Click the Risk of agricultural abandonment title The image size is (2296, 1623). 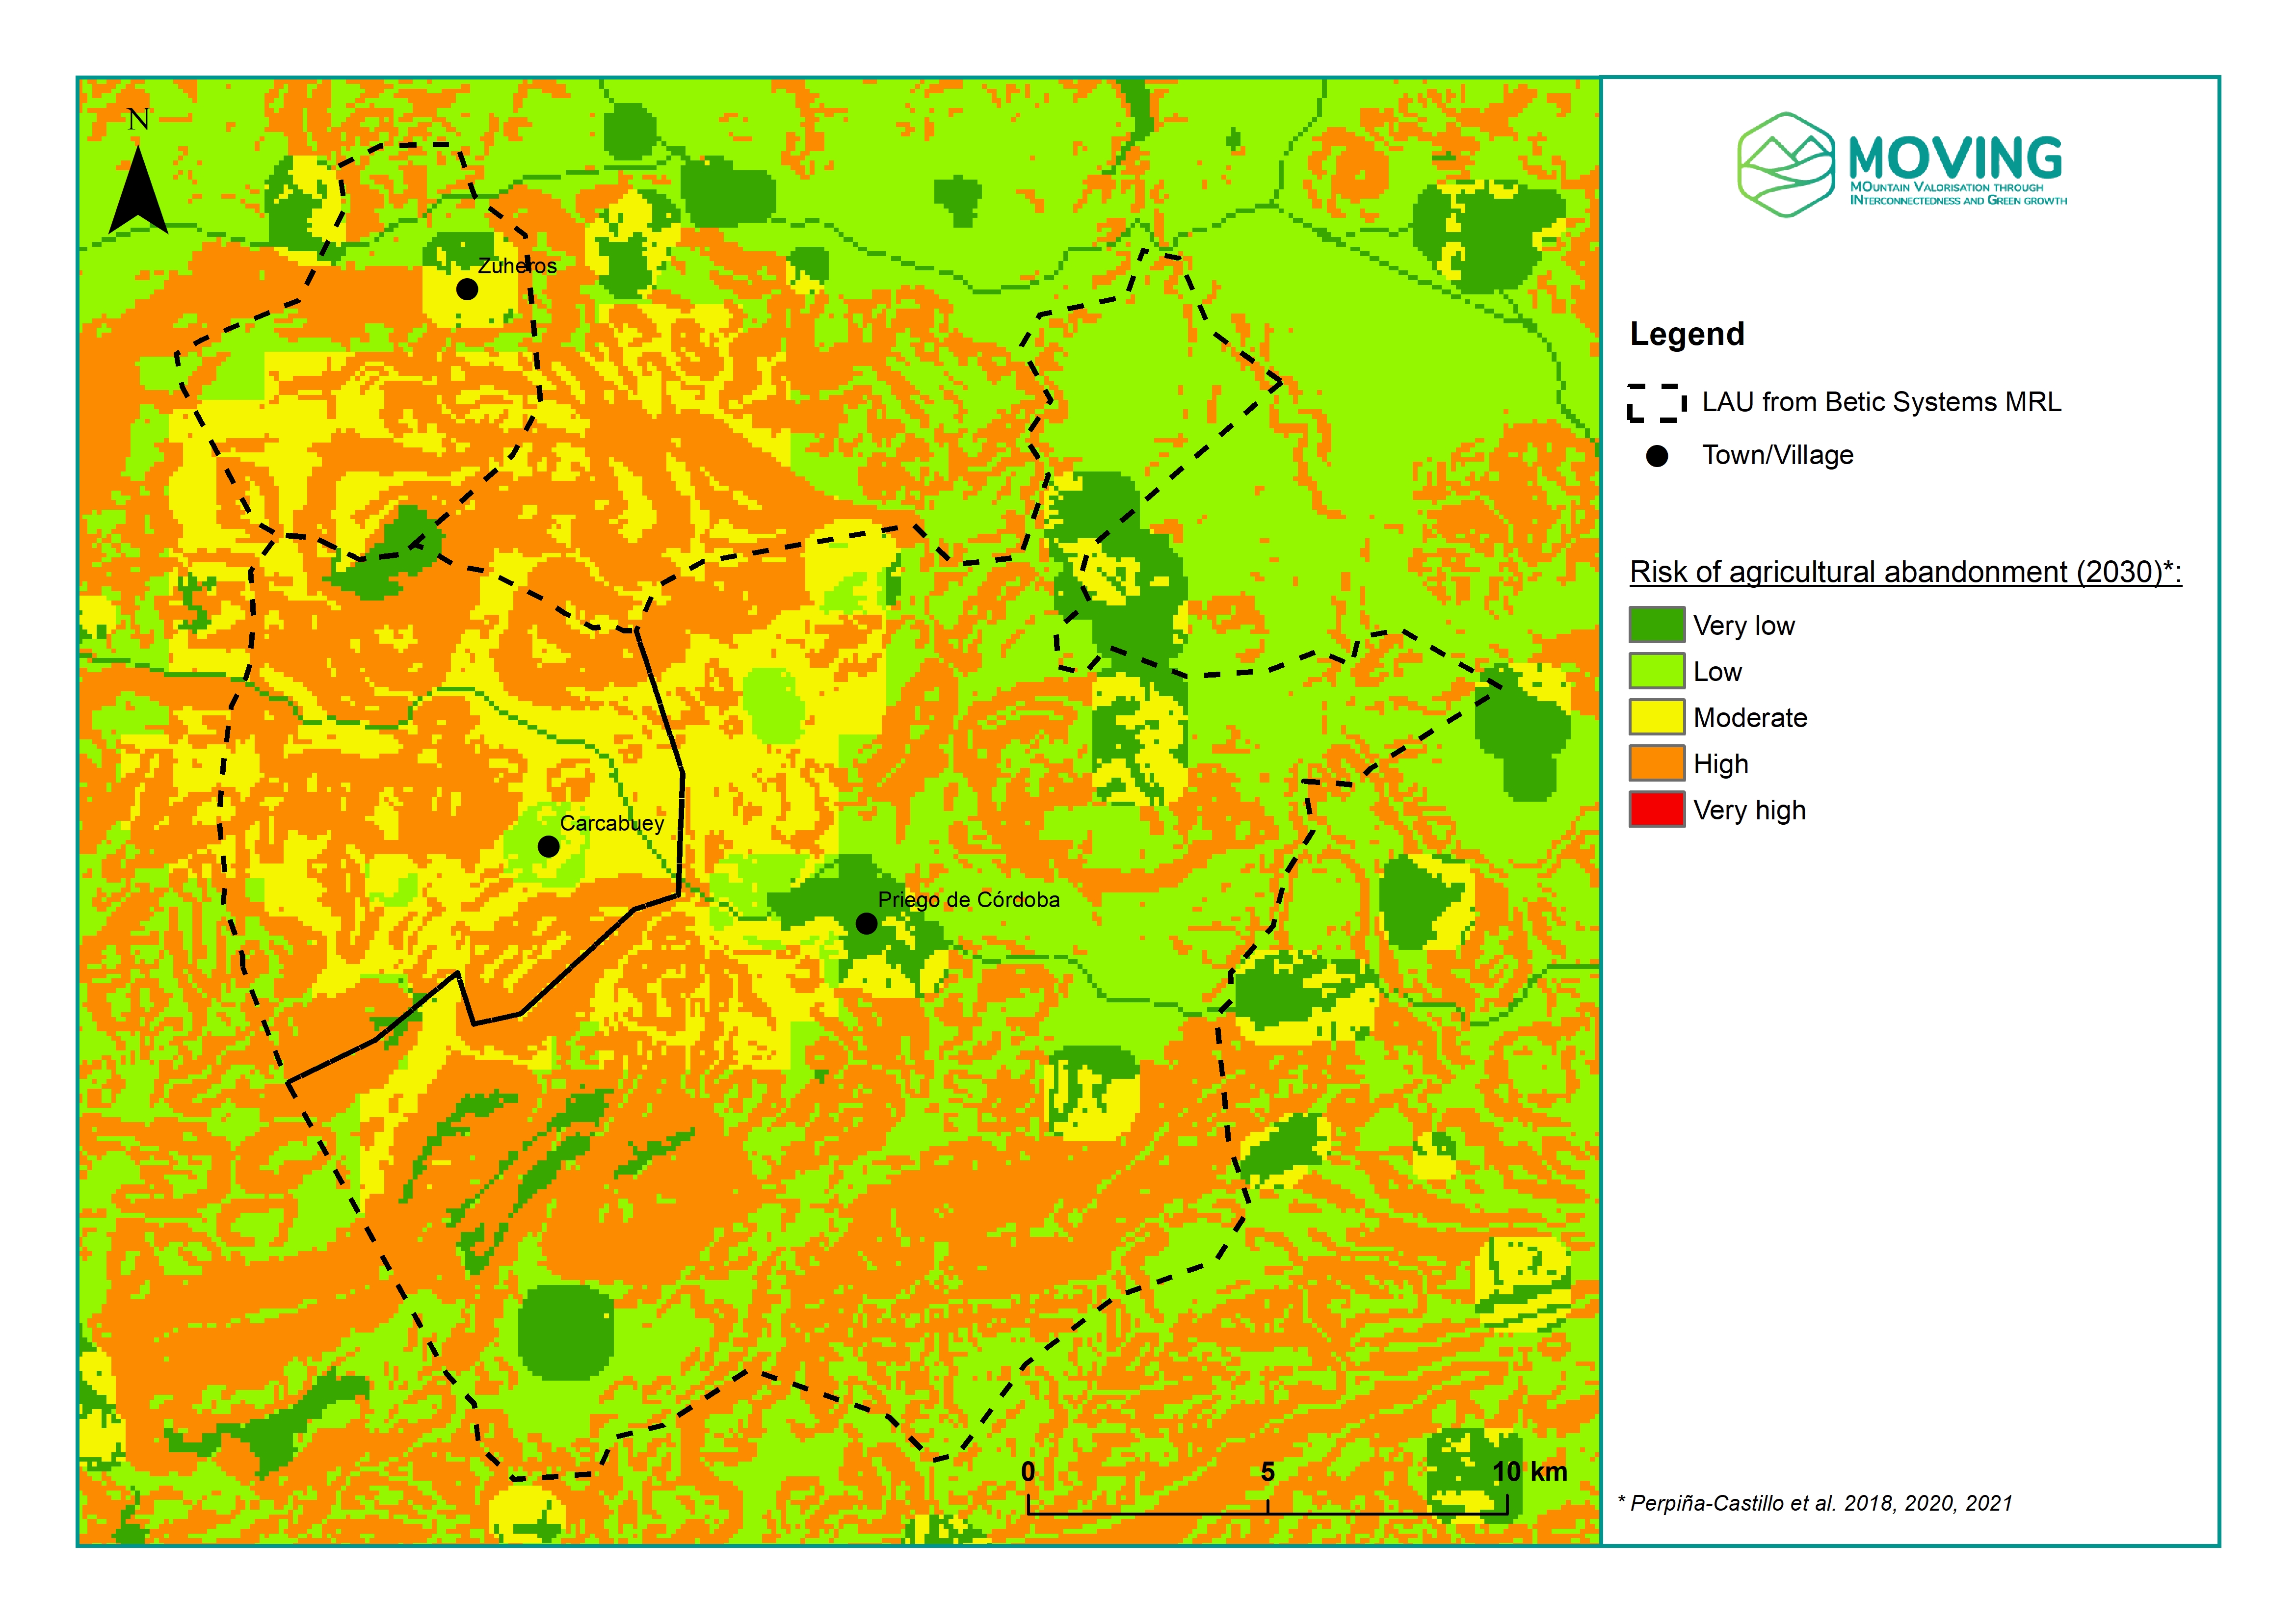pos(1905,572)
